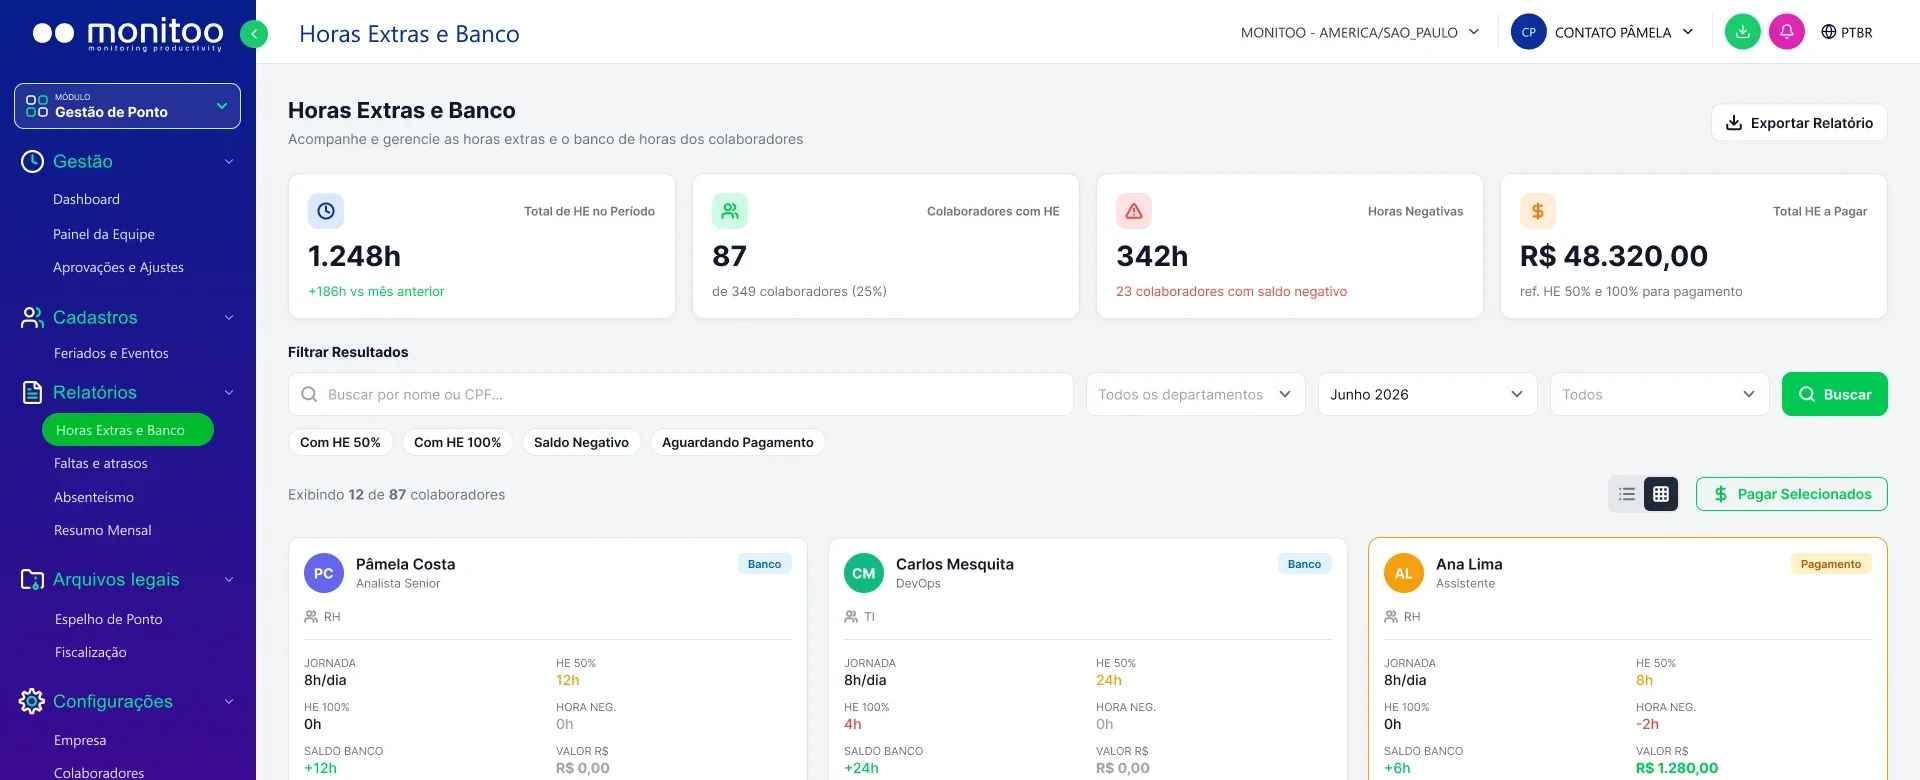Open the Junho 2026 month dropdown

pyautogui.click(x=1428, y=394)
